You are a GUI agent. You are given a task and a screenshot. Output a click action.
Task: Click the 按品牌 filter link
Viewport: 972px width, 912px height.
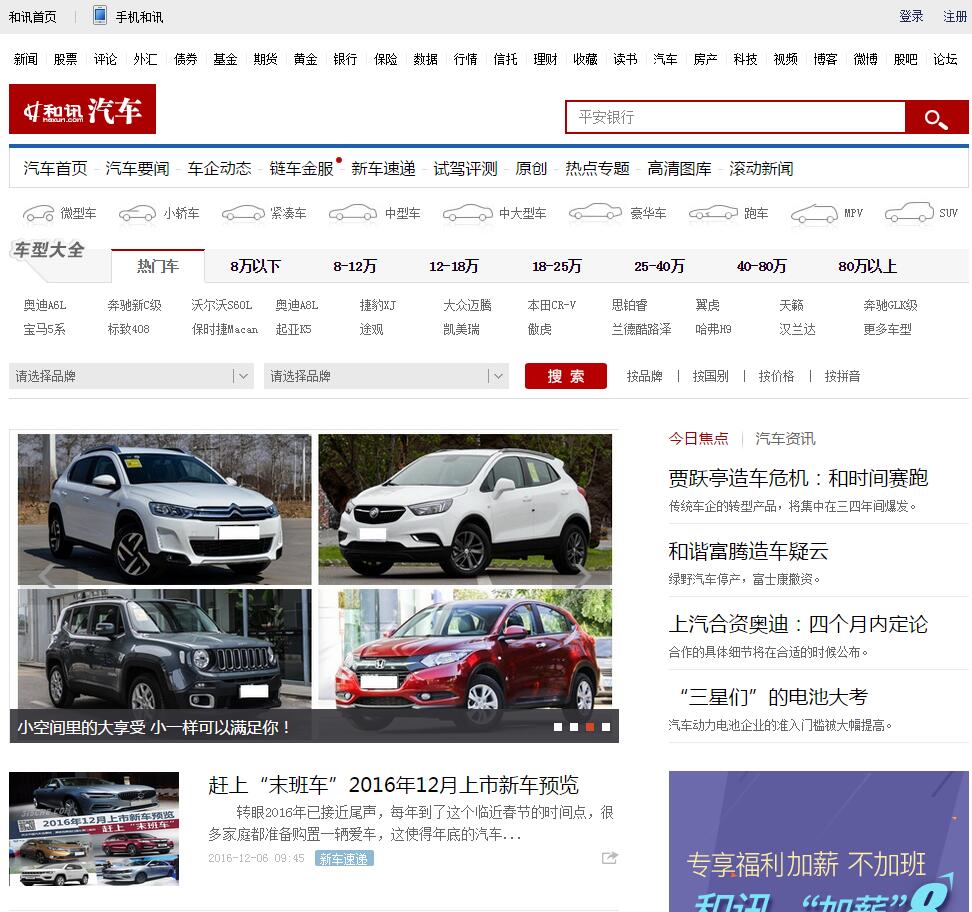644,376
